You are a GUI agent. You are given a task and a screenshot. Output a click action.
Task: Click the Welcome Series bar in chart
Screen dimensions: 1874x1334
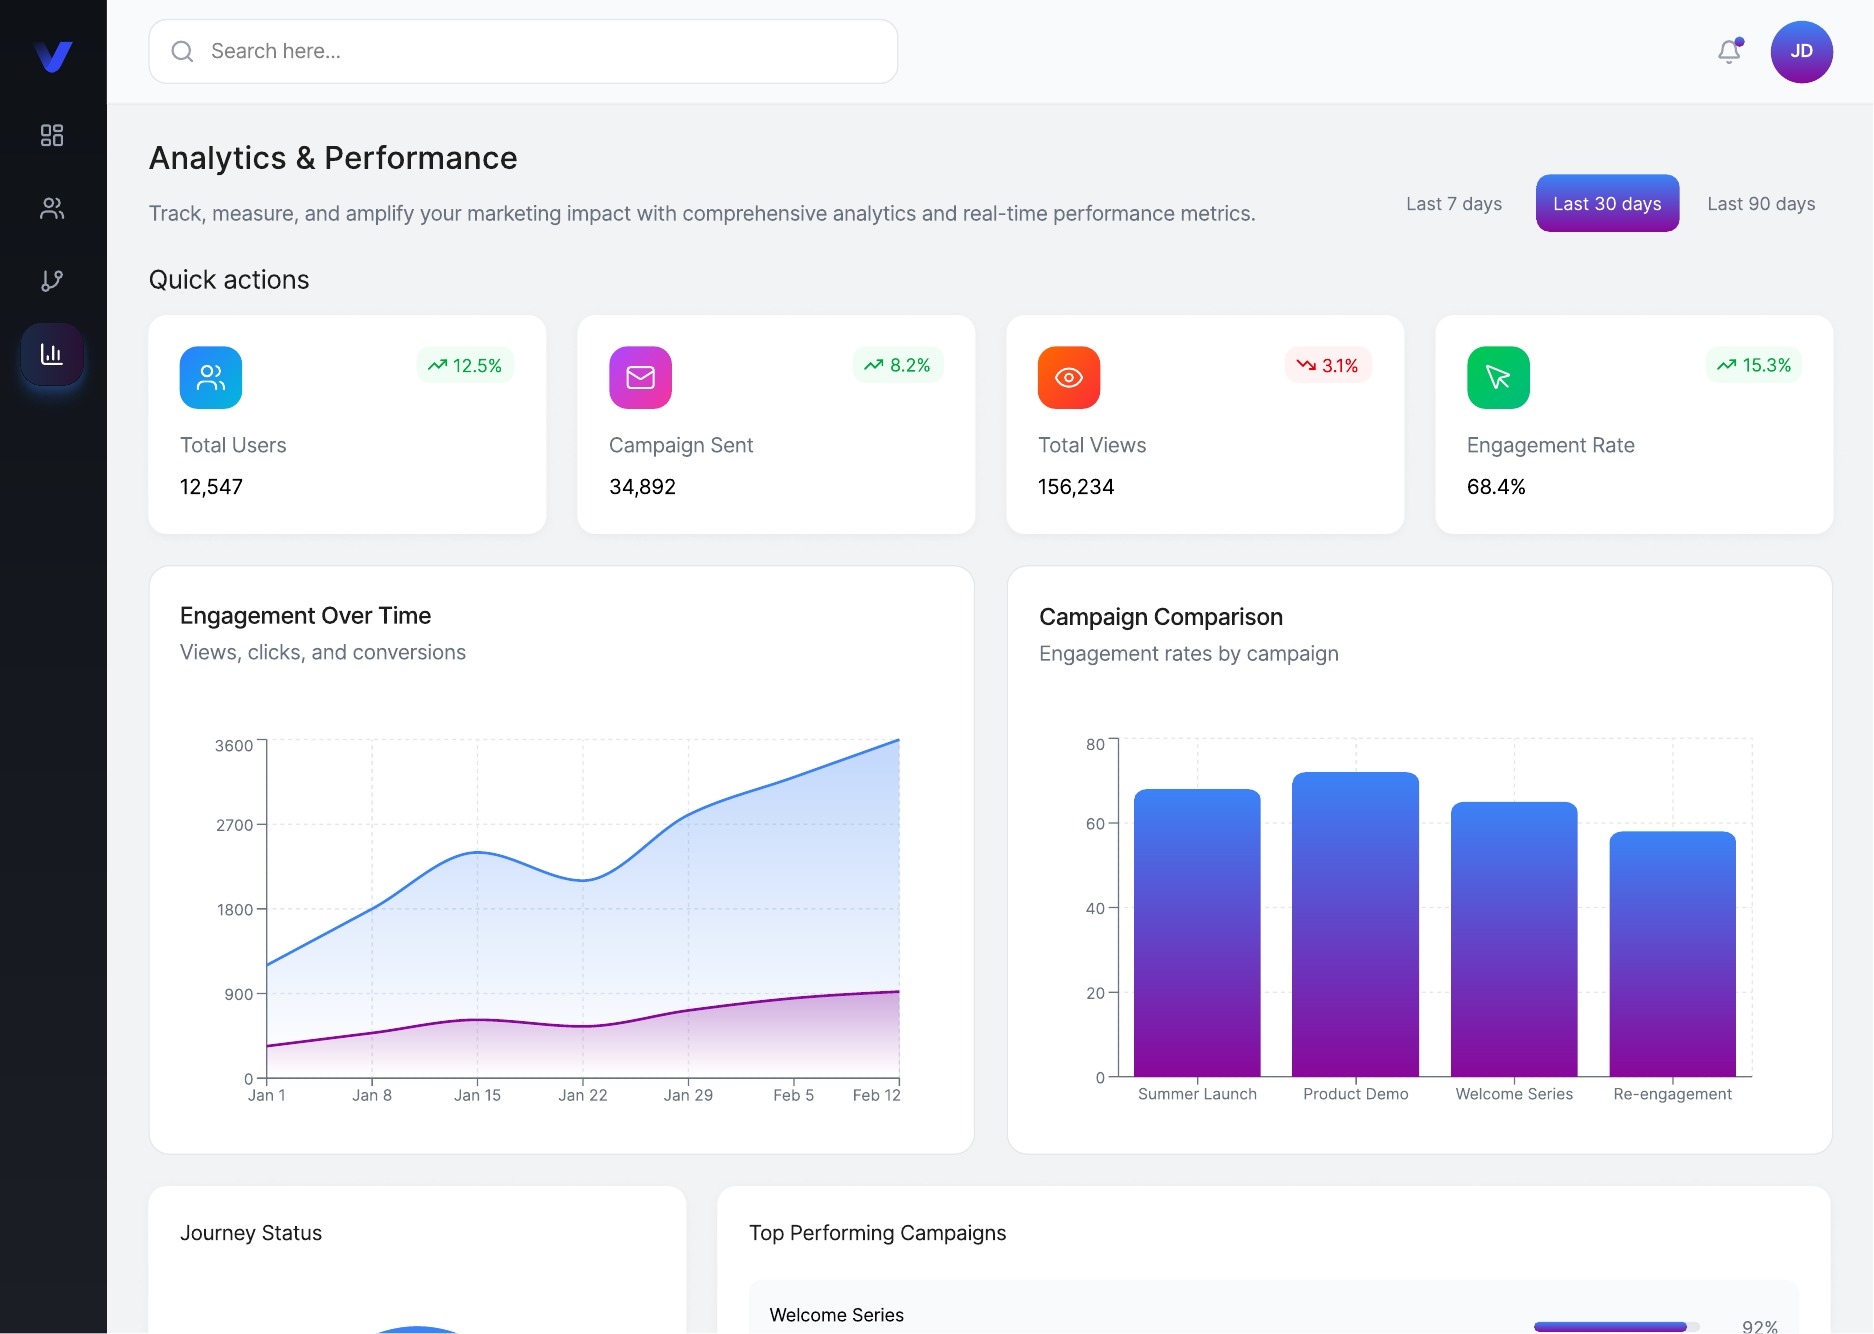1514,939
